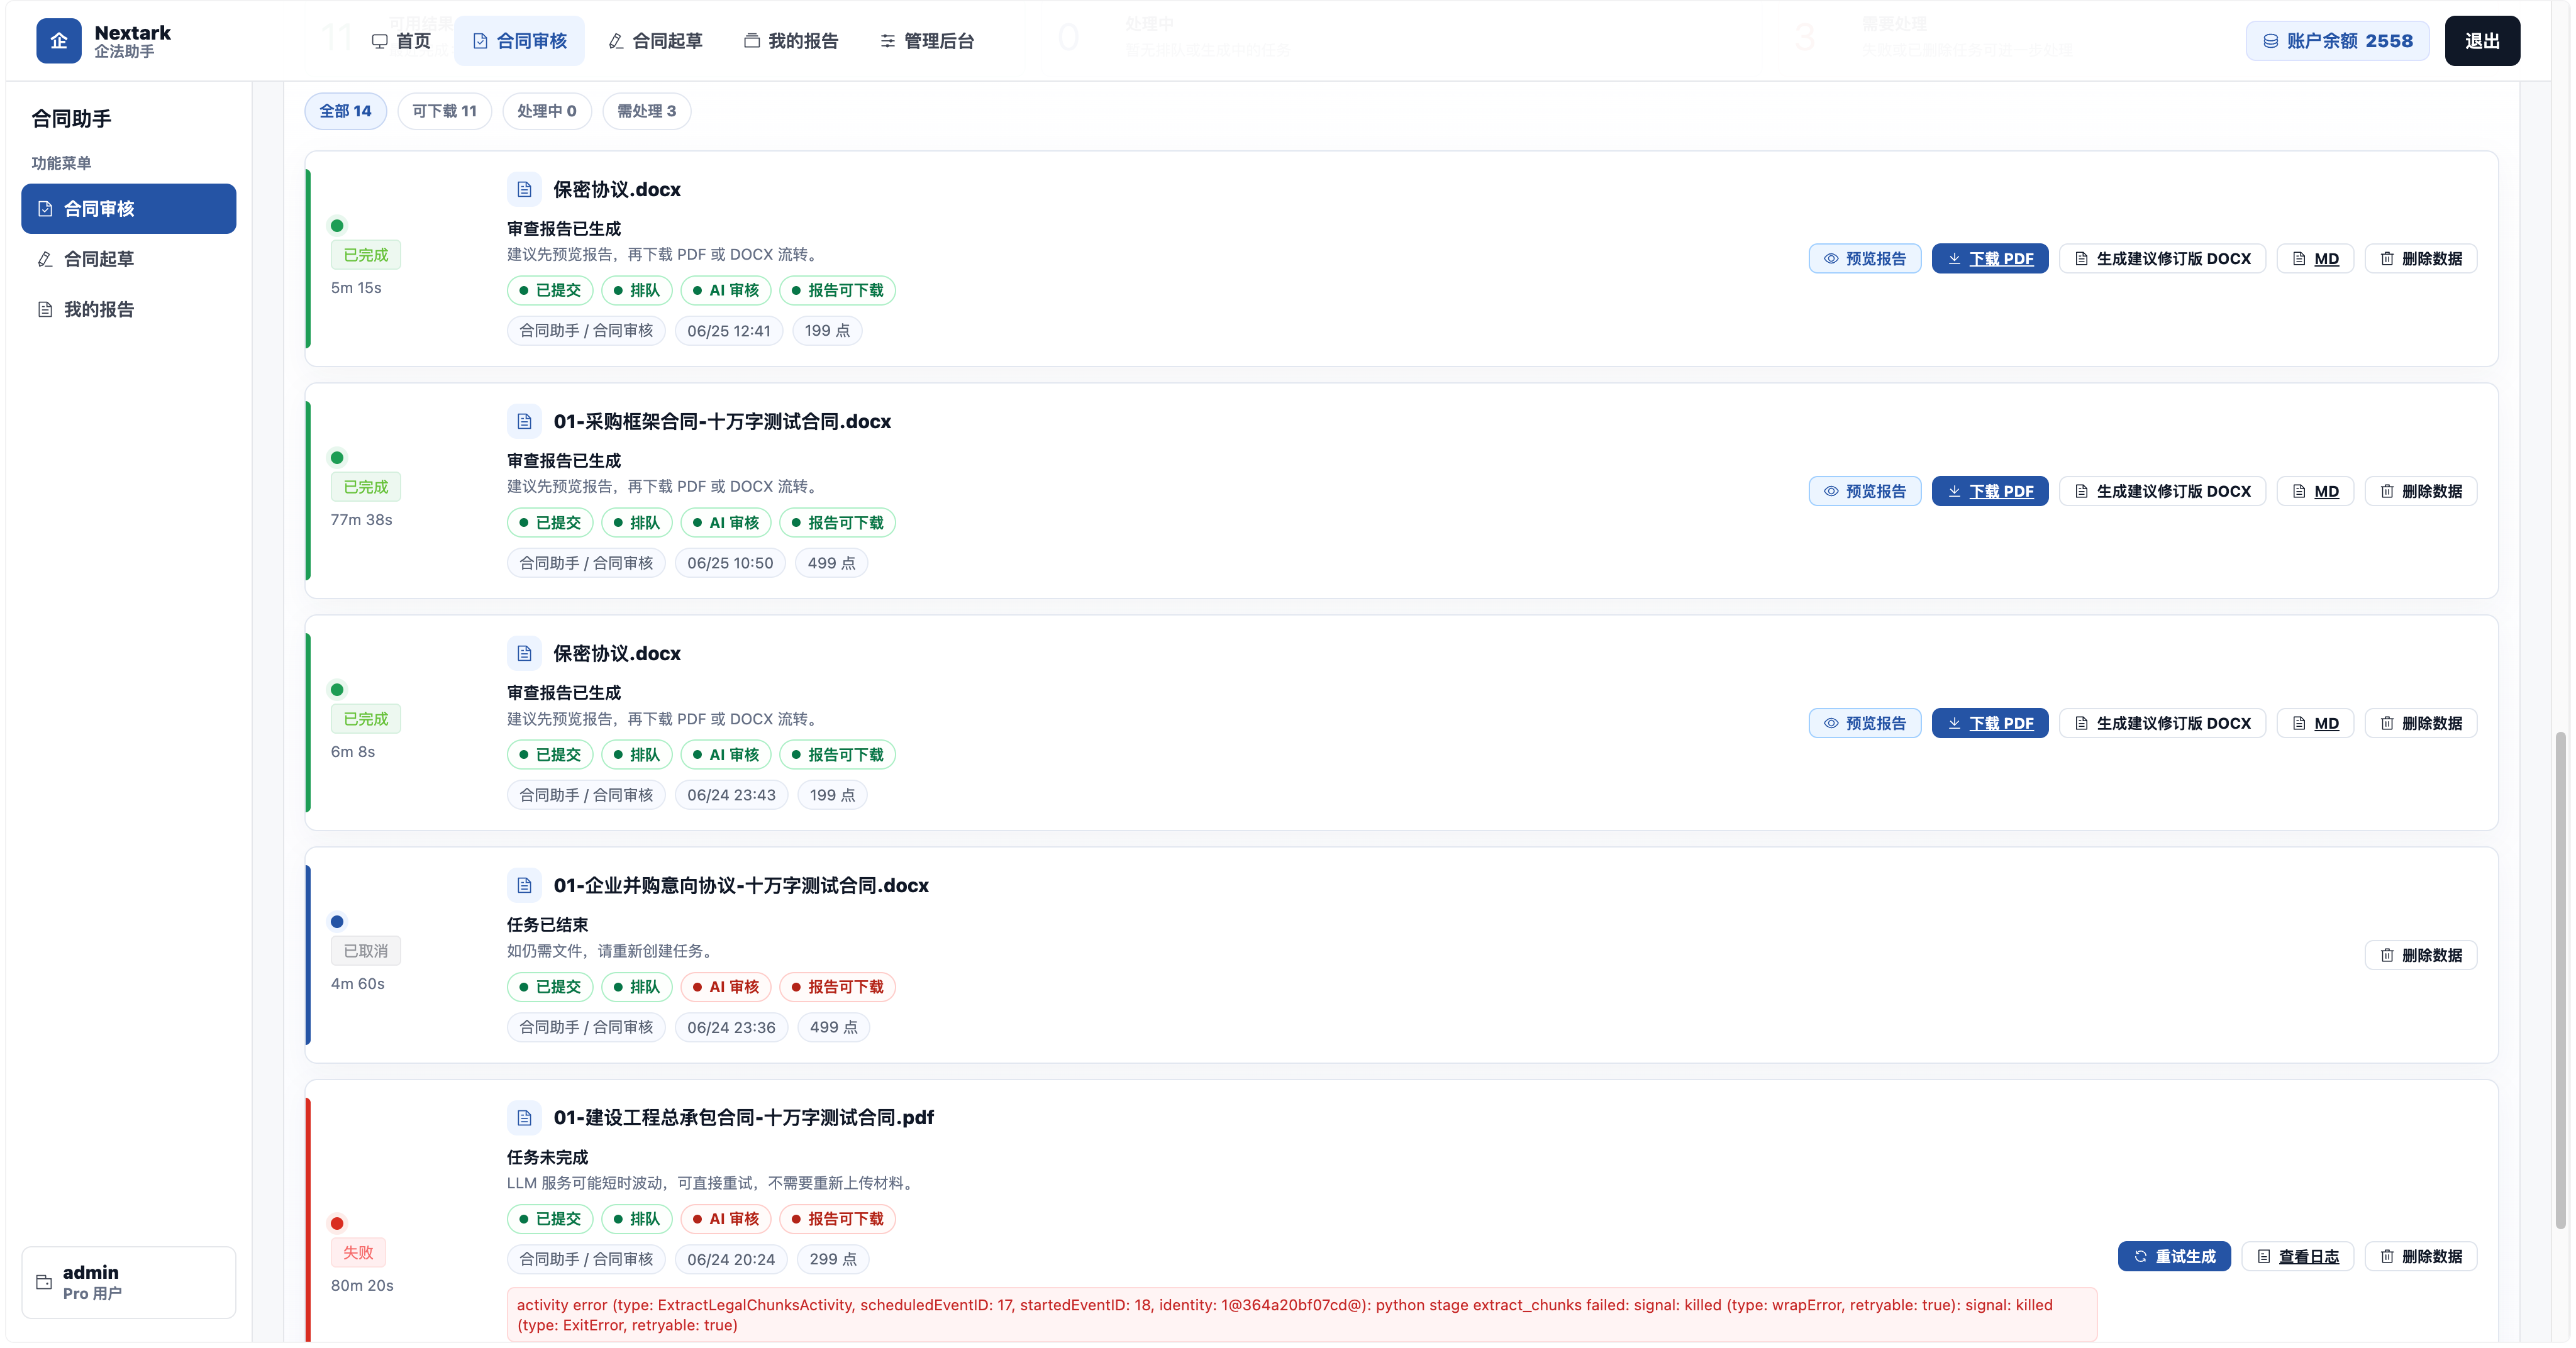This screenshot has height=1348, width=2576.
Task: Filter by 可下载 11 tasks
Action: [444, 111]
